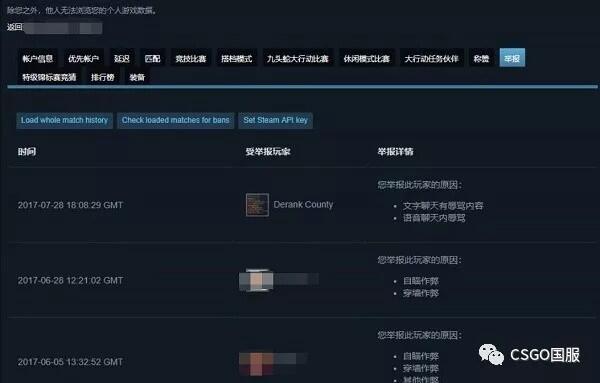Open the 排行榜 tab
Screen dimensions: 600x383
[x=103, y=77]
